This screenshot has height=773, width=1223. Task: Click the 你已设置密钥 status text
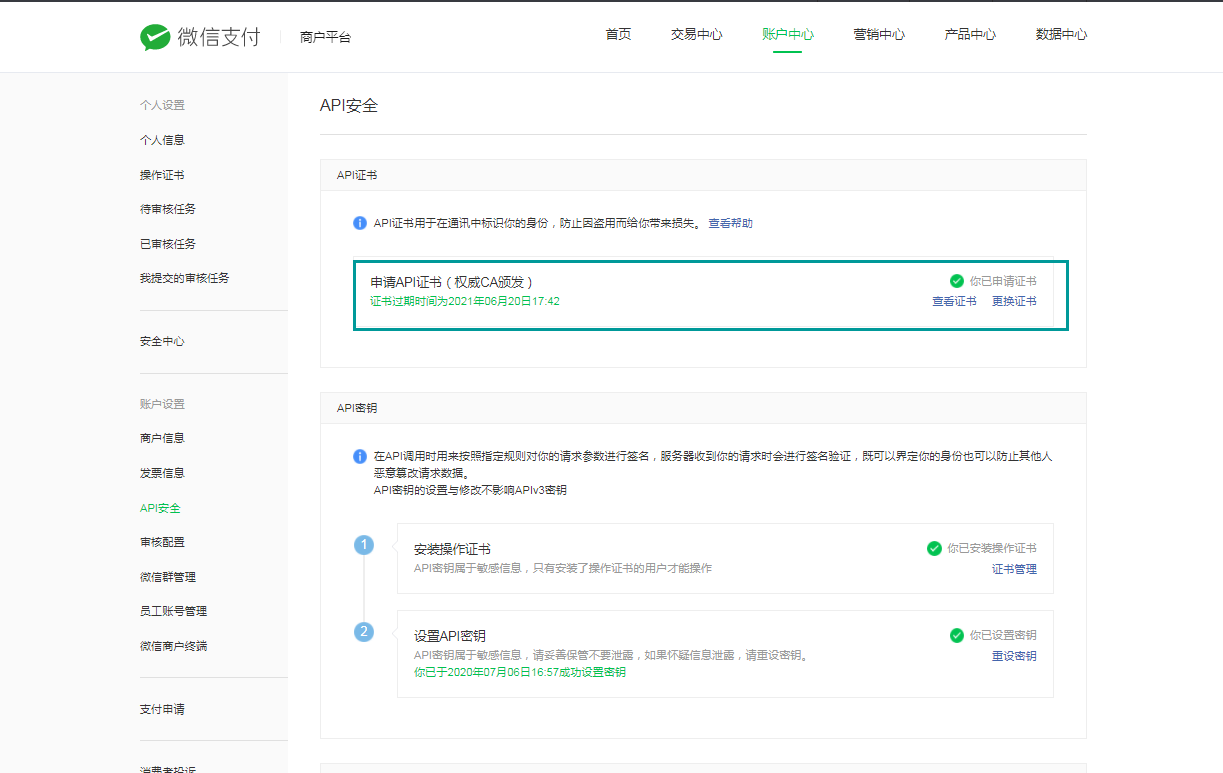coord(1003,635)
